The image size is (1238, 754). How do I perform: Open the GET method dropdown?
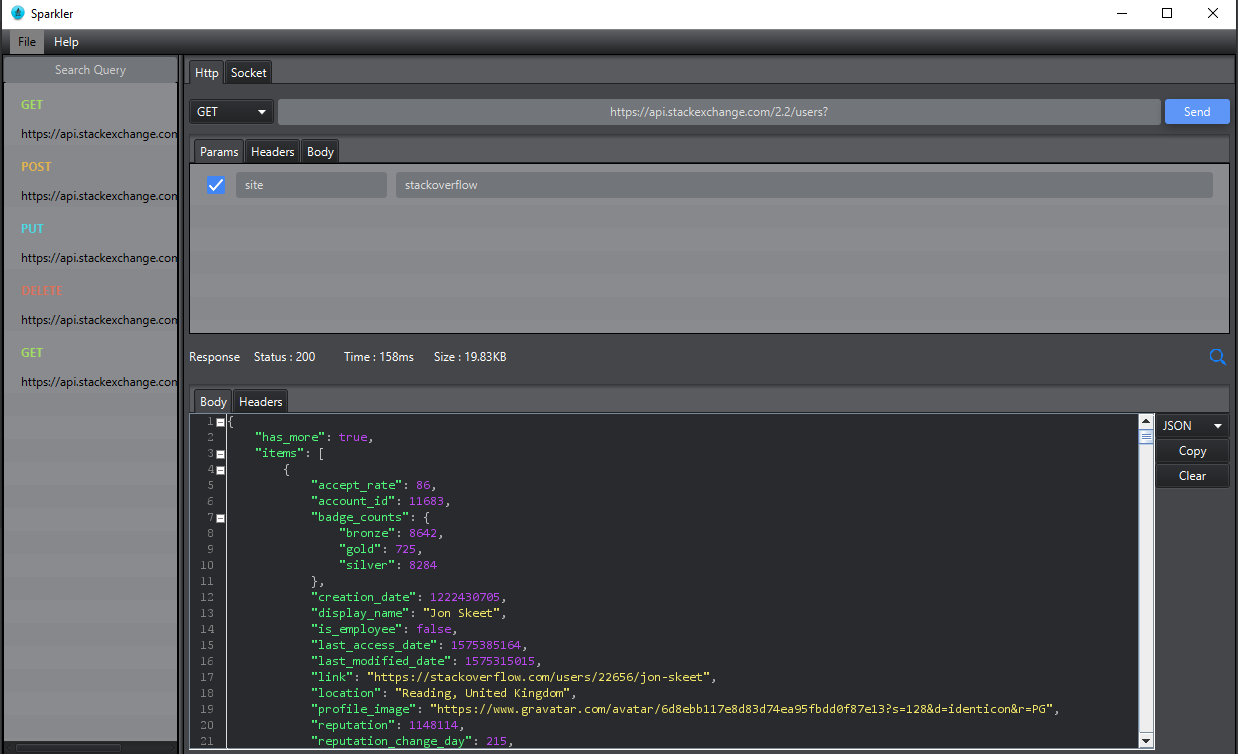click(x=232, y=112)
